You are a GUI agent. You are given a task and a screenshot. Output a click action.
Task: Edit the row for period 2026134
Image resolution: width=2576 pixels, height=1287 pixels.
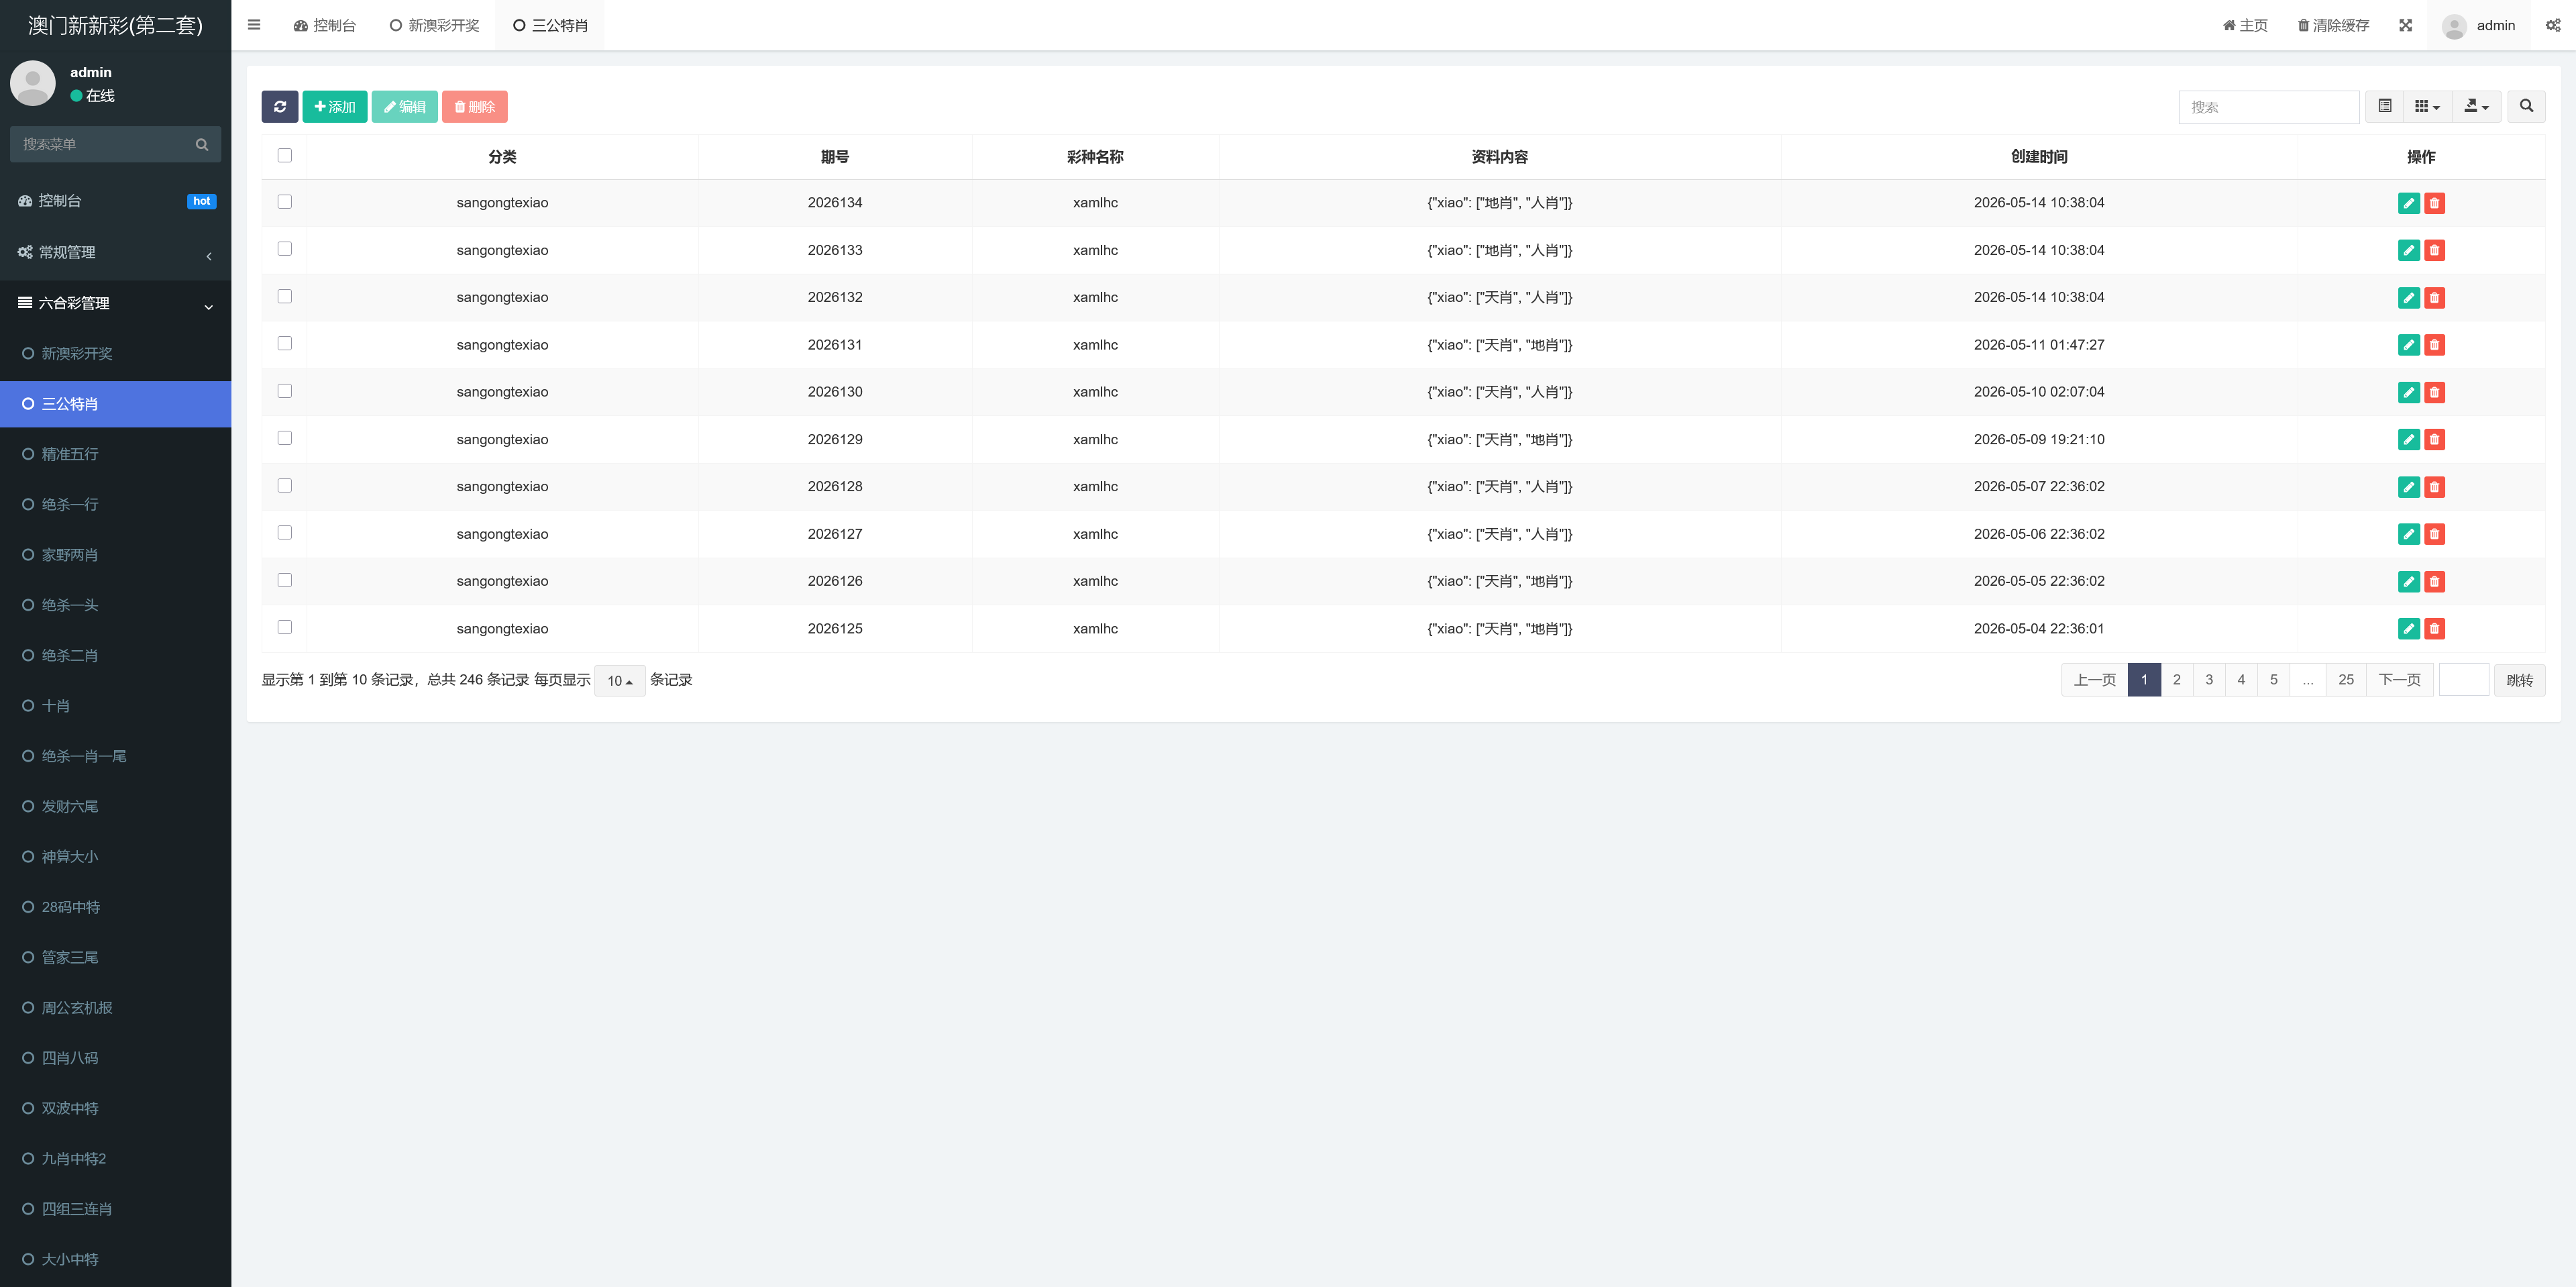(2408, 203)
